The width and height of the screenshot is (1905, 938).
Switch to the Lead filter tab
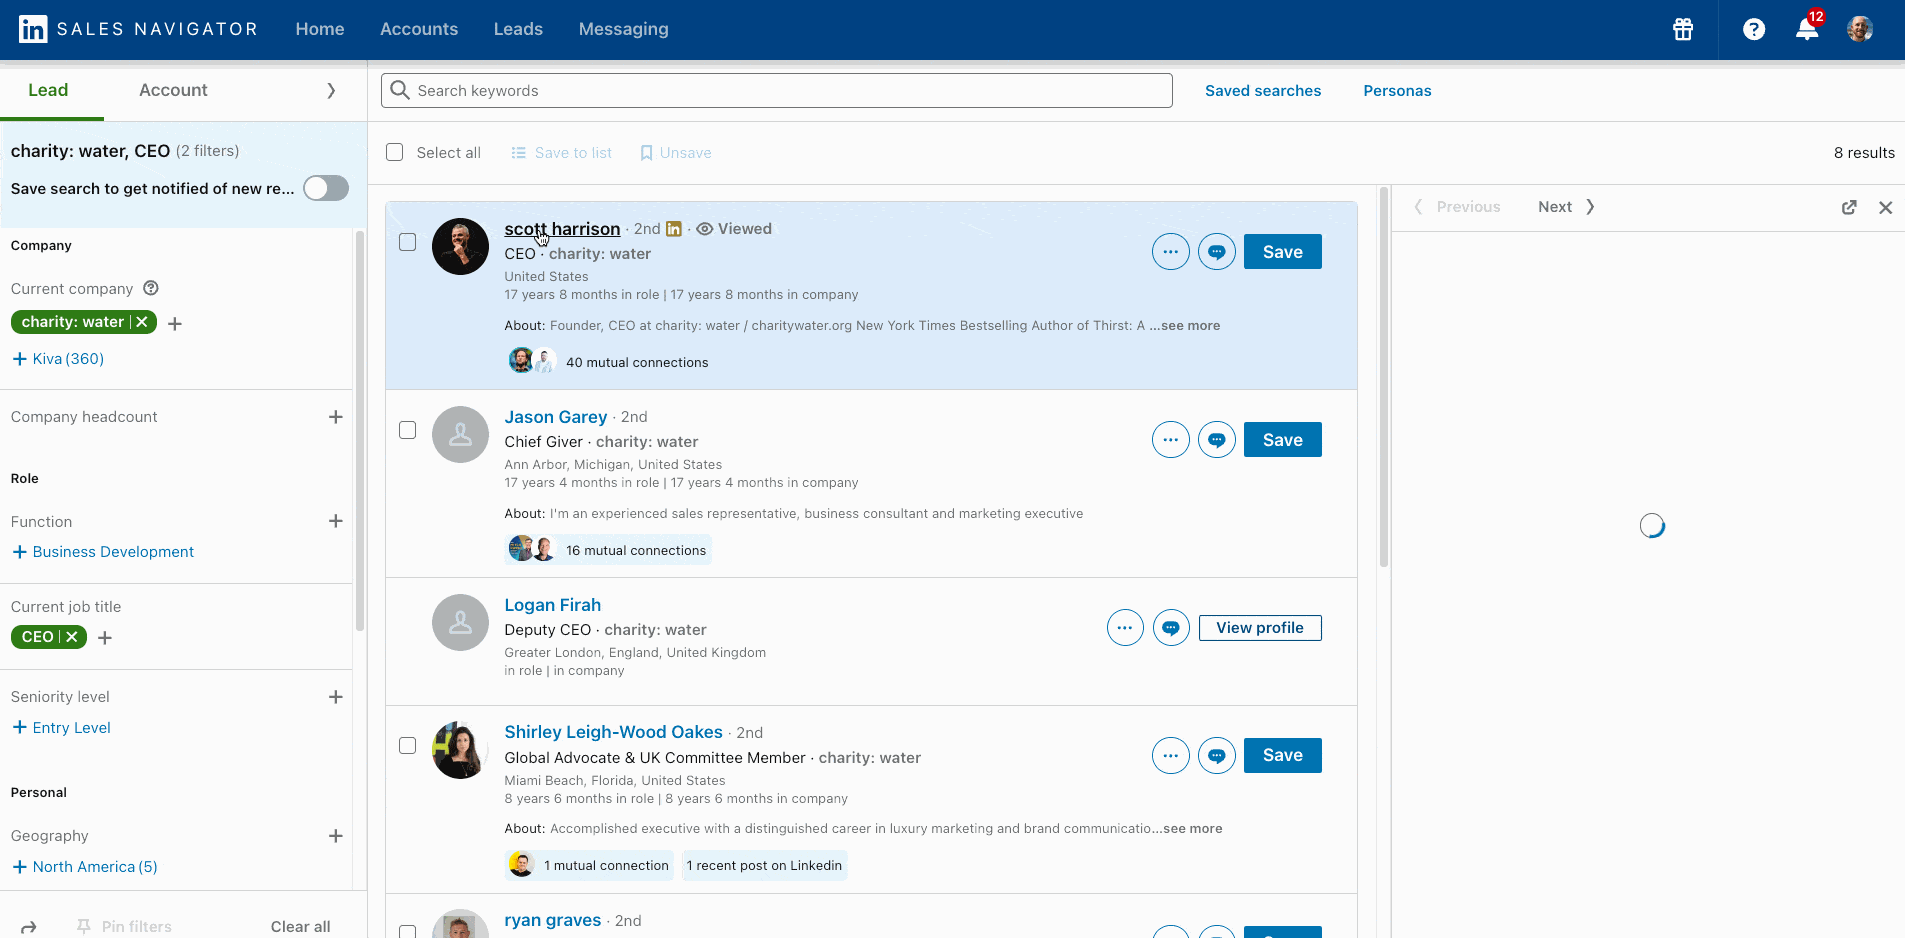48,90
